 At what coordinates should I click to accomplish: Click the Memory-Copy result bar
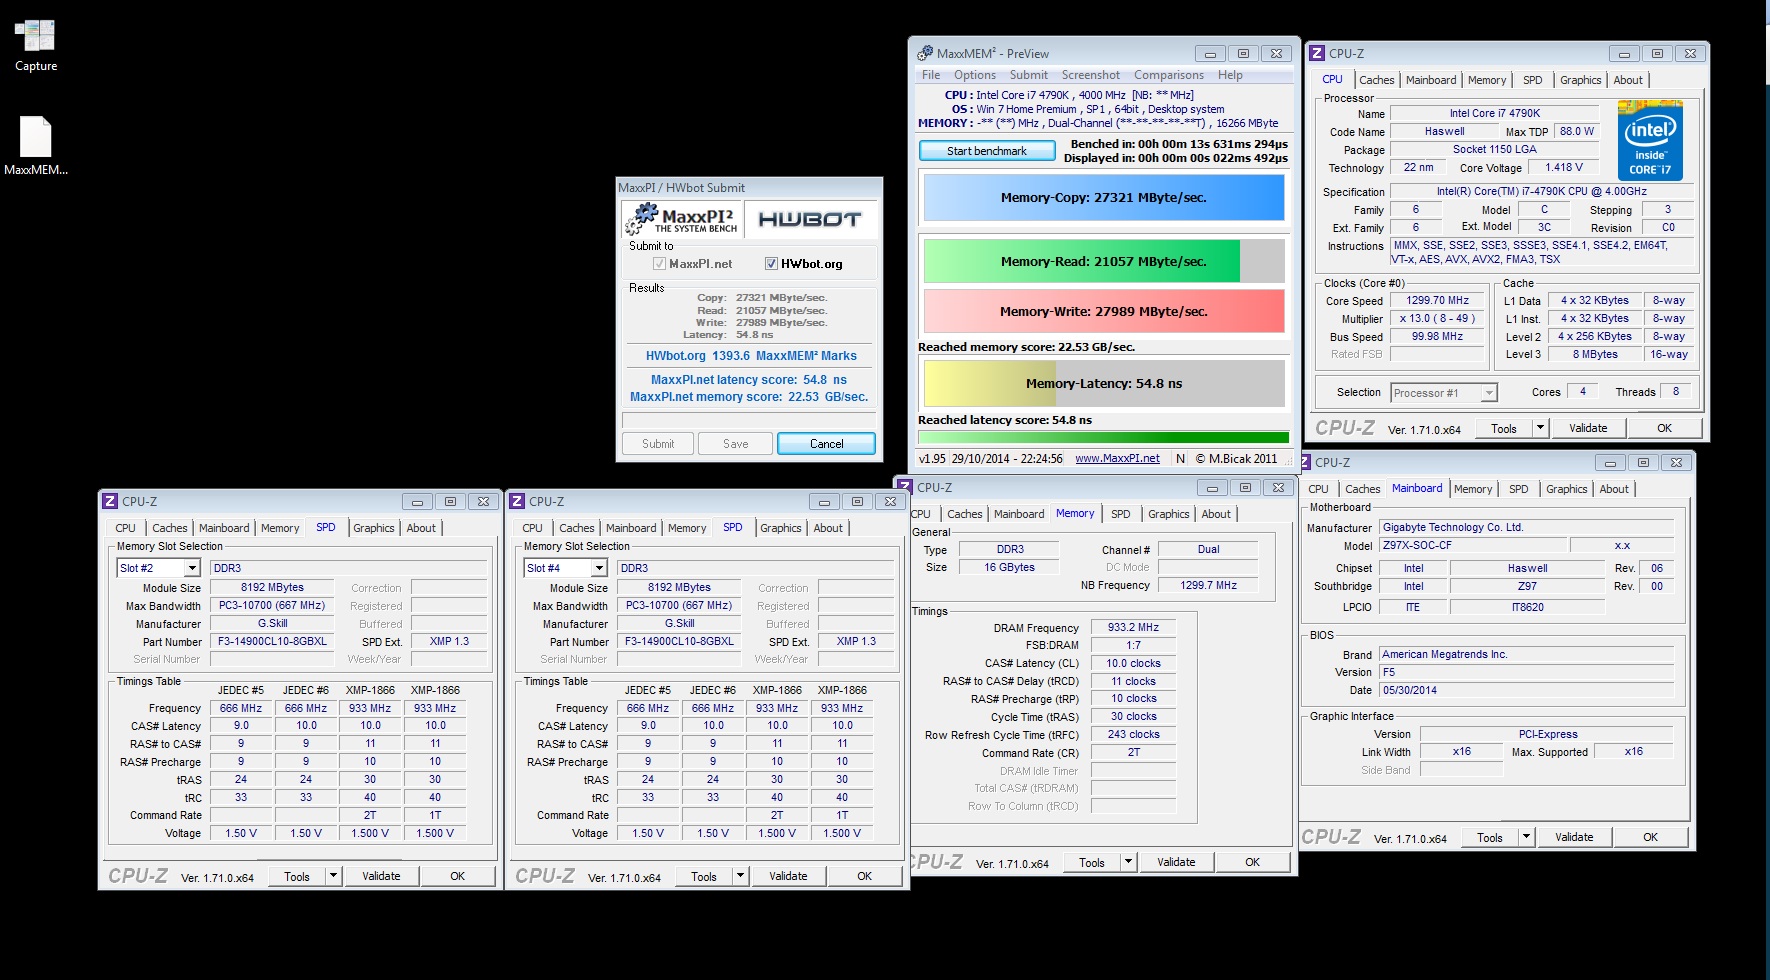[1104, 198]
